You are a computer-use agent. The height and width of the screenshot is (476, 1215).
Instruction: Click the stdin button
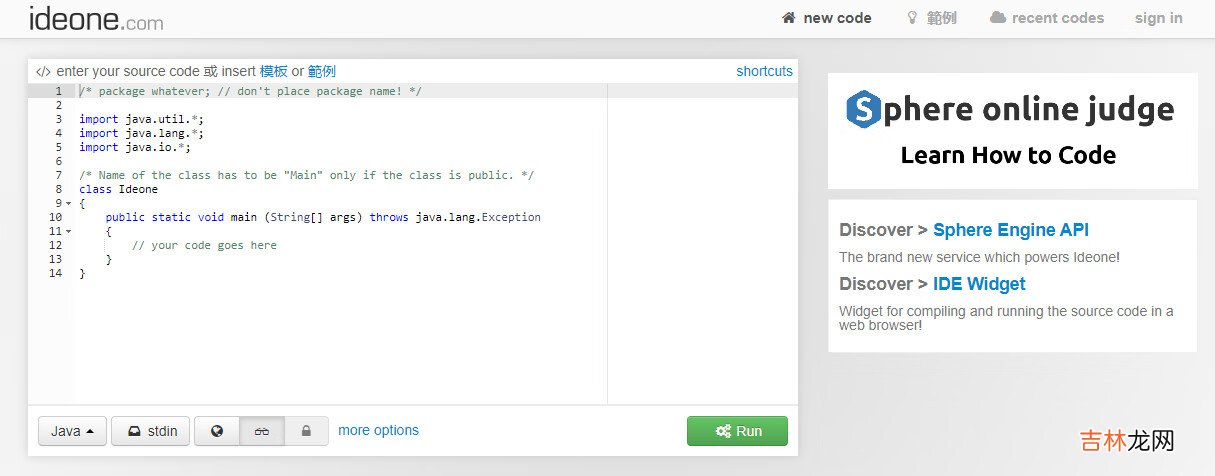[150, 431]
